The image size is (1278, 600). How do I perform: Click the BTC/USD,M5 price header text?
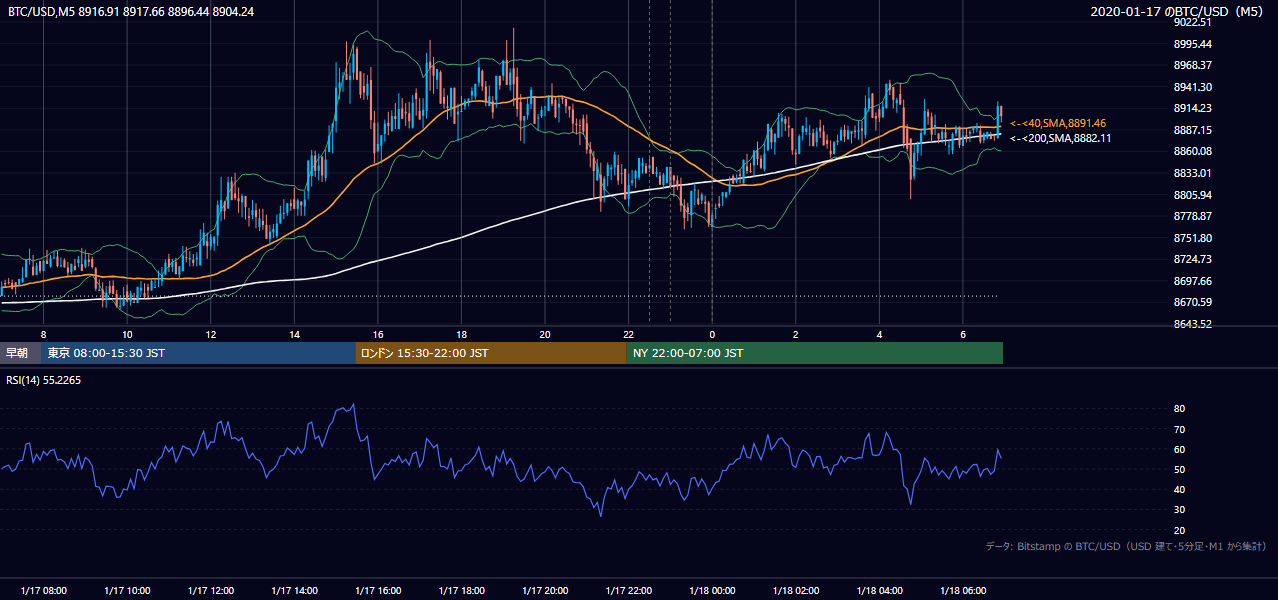click(131, 11)
